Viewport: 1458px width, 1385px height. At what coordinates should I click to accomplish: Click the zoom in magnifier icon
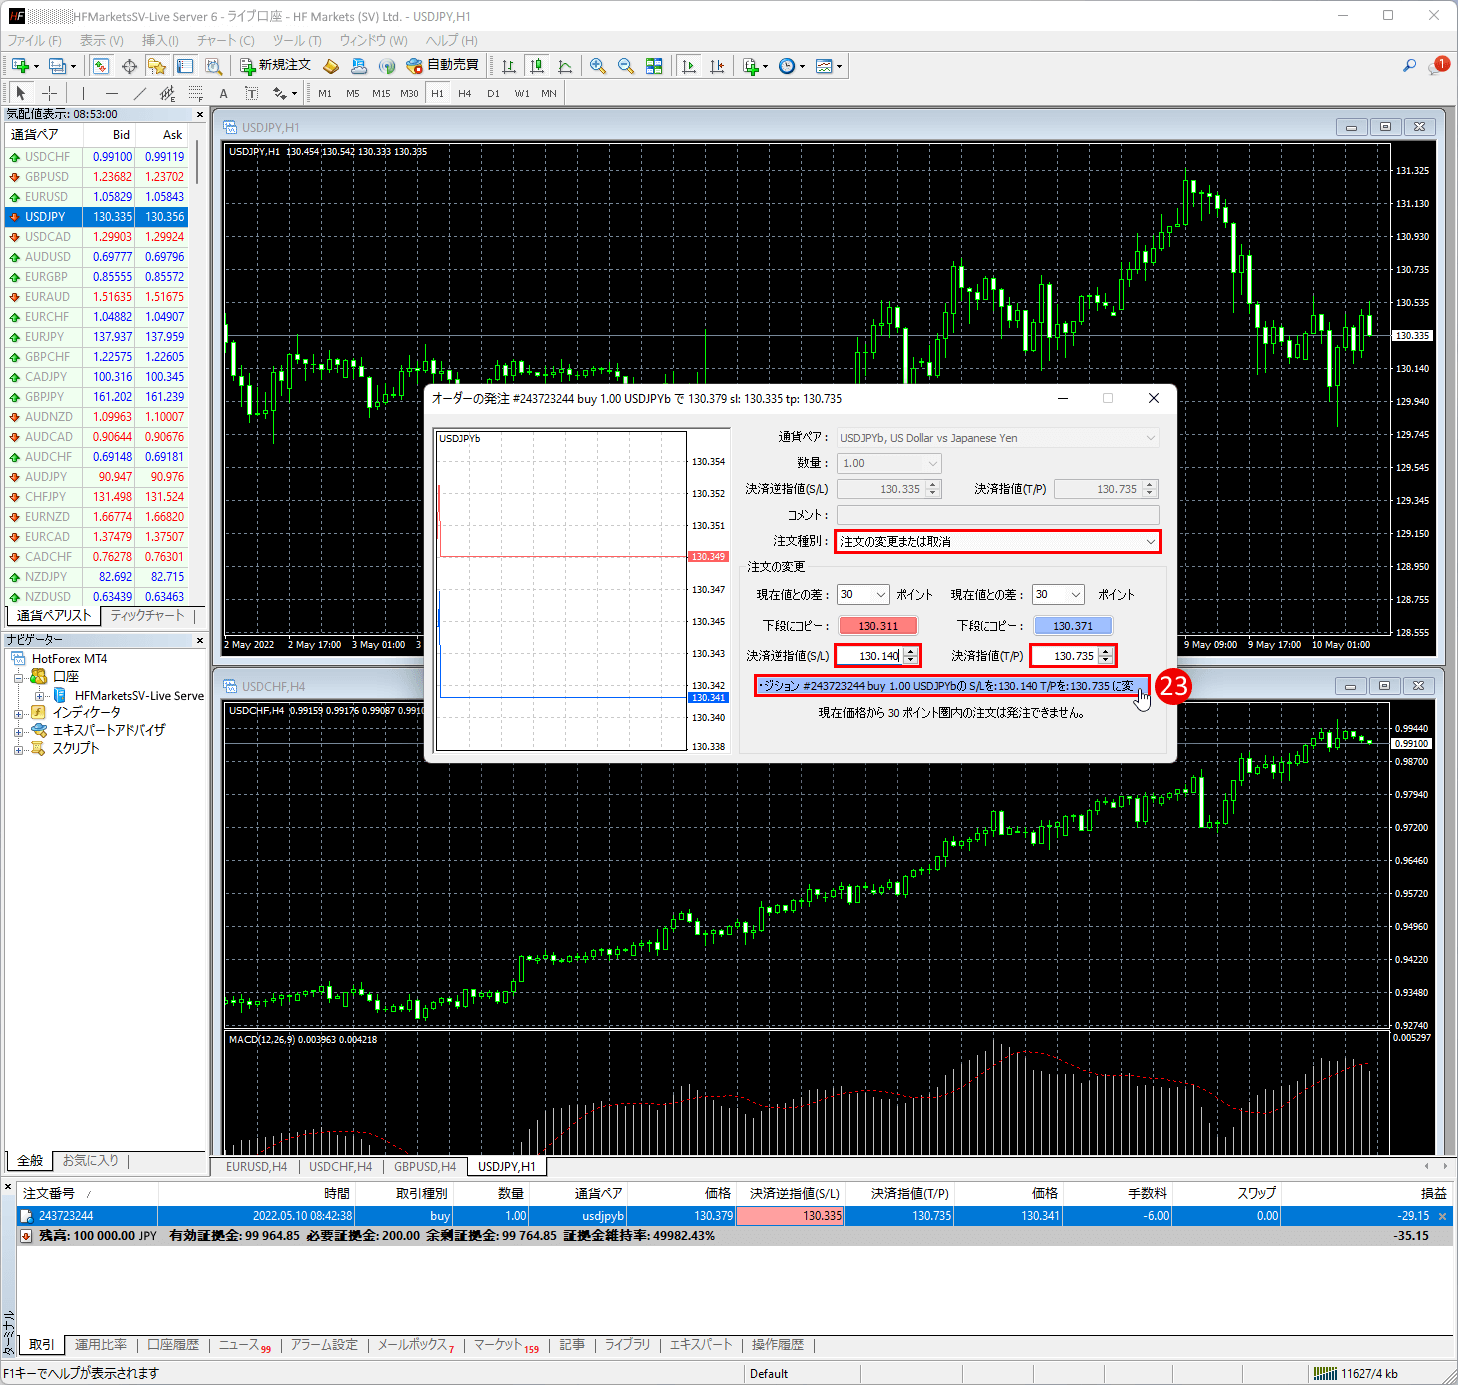[x=598, y=66]
